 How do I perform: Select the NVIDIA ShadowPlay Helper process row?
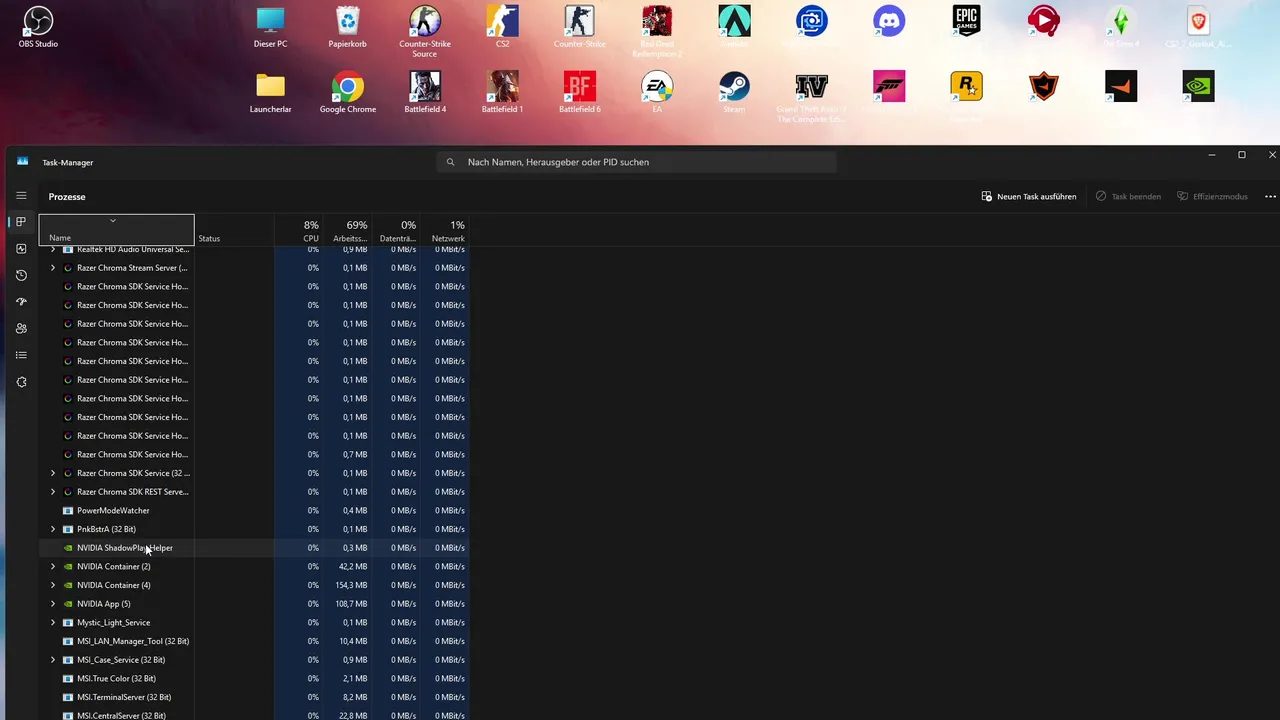254,548
